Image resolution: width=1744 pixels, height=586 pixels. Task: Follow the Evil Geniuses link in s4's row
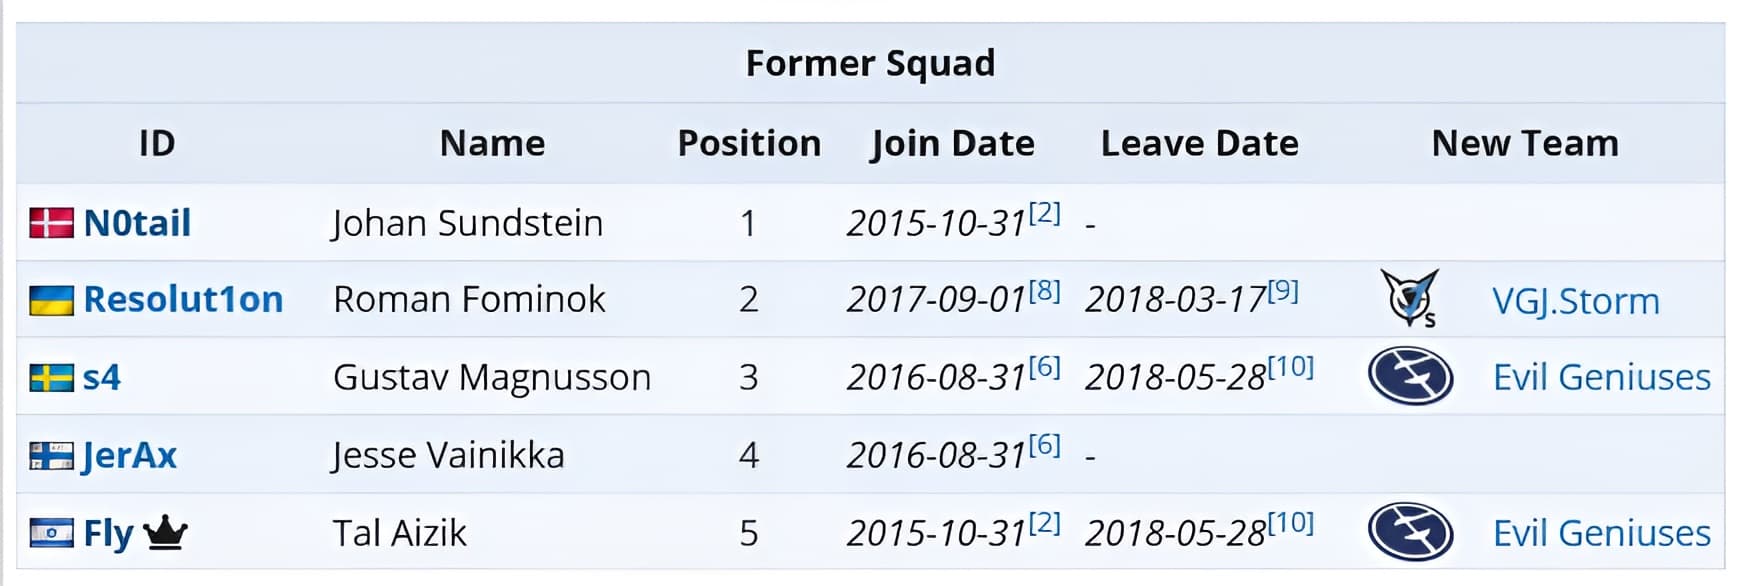click(1601, 378)
